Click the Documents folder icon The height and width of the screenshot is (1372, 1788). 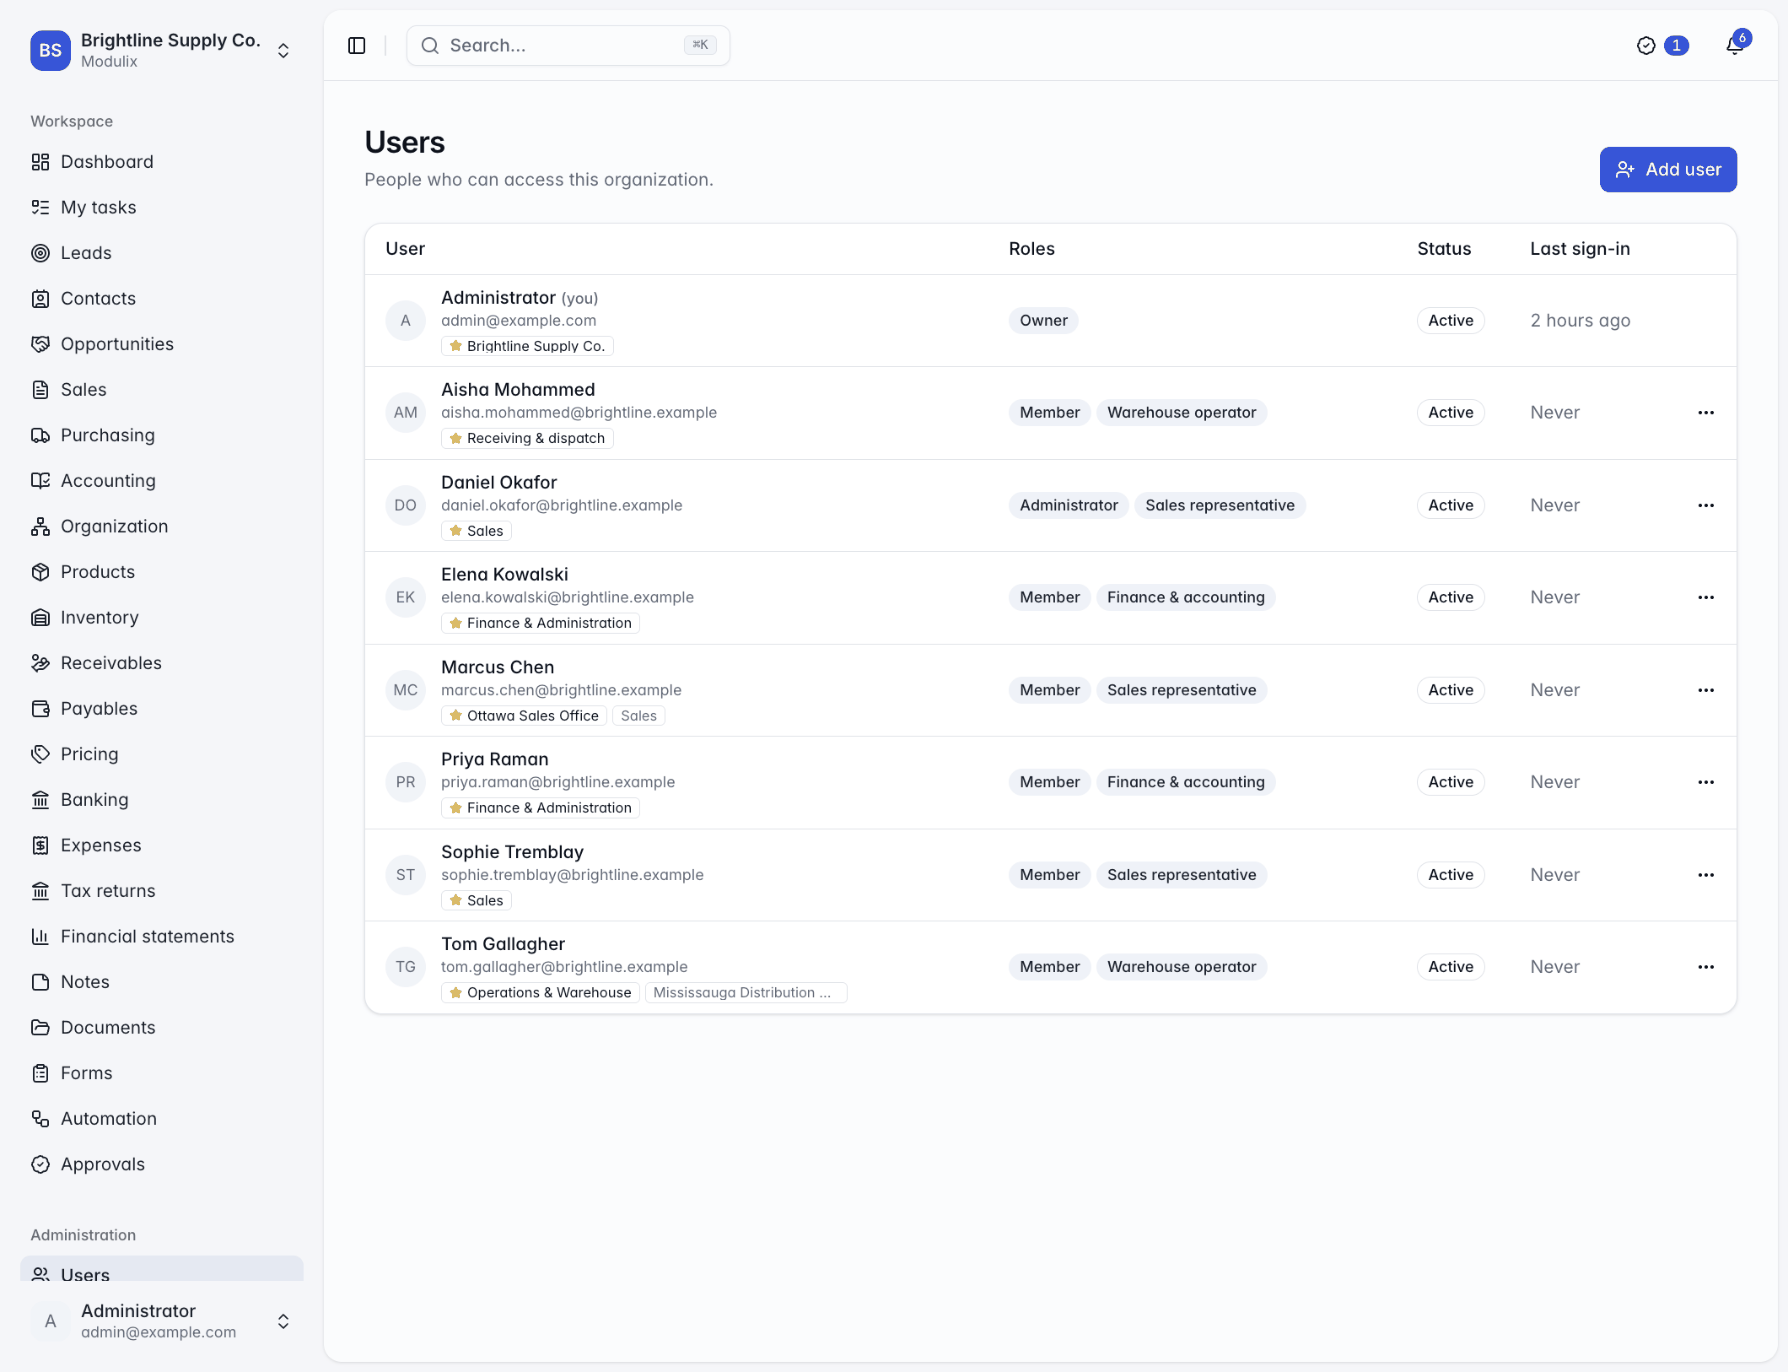click(40, 1027)
